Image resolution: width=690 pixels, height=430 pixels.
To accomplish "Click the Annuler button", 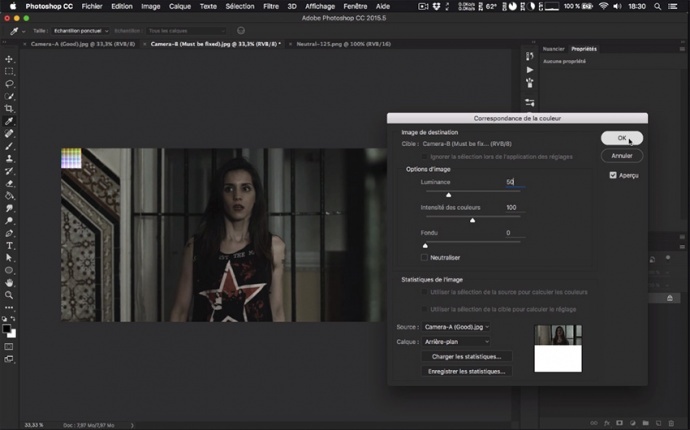I will 622,156.
